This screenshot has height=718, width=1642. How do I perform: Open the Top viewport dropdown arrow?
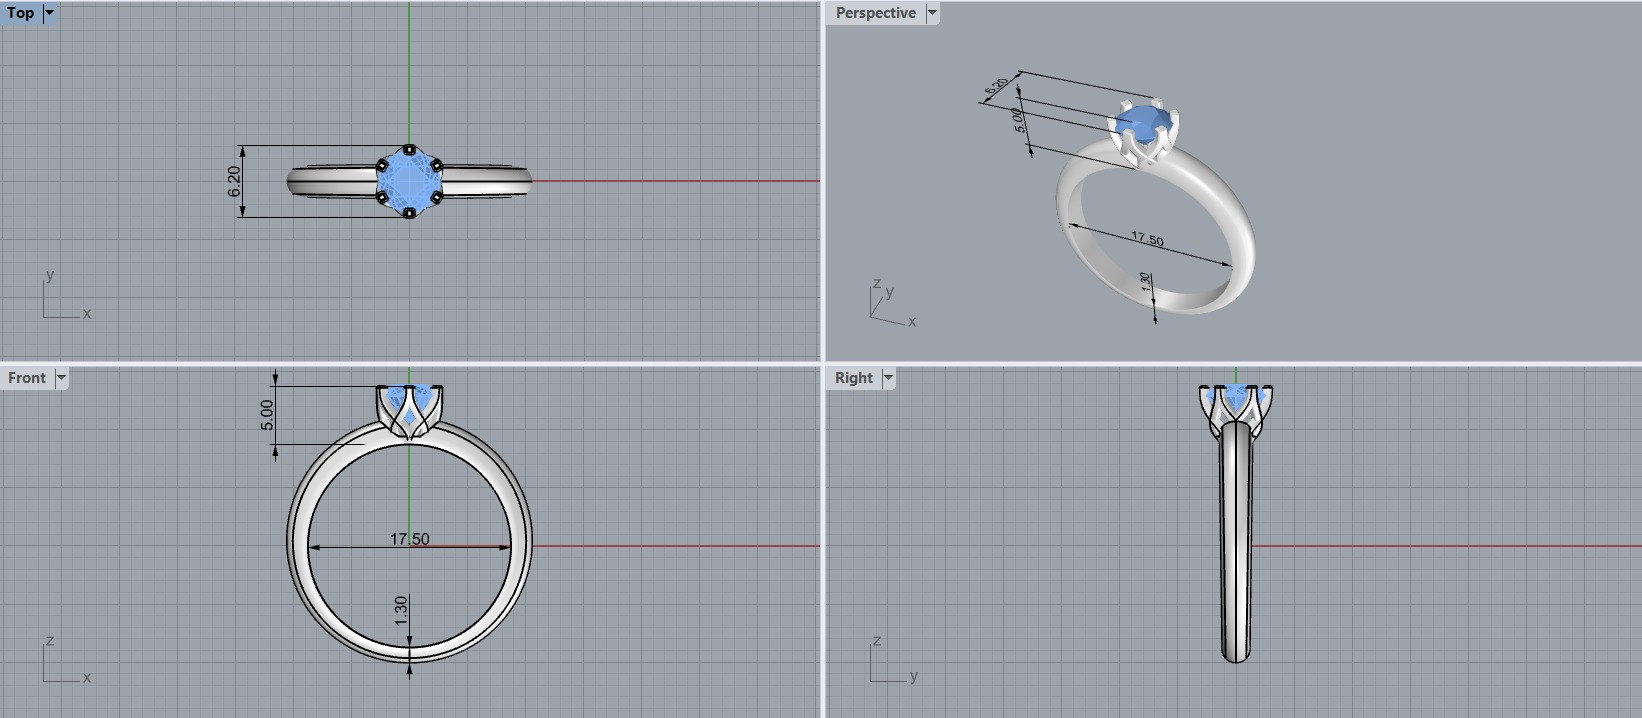[x=49, y=13]
